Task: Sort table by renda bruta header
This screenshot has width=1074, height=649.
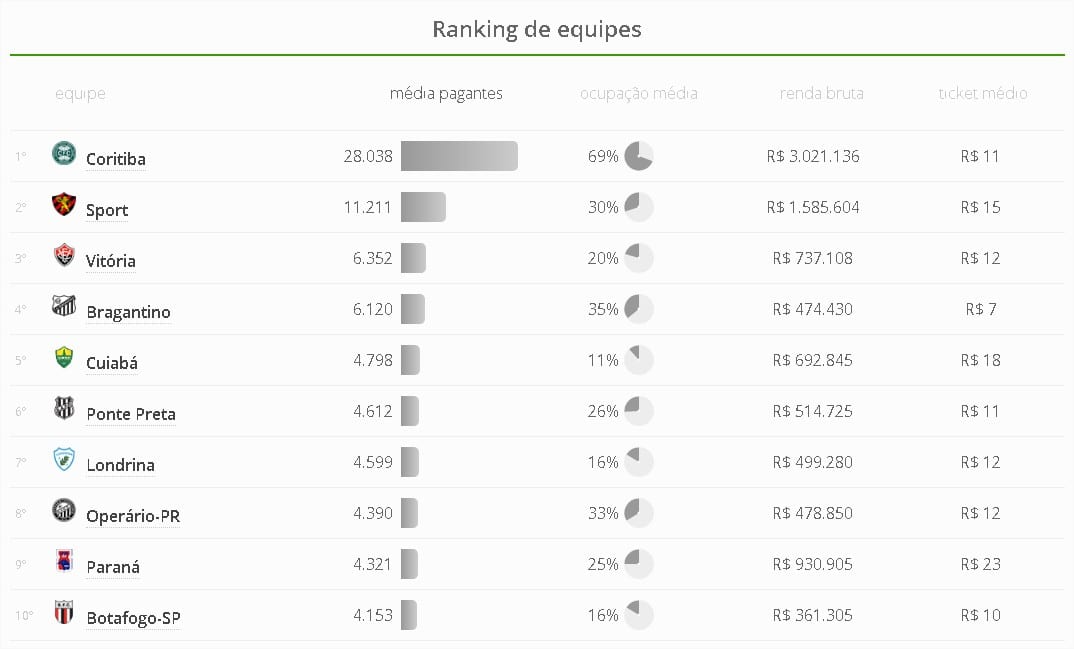Action: (821, 94)
